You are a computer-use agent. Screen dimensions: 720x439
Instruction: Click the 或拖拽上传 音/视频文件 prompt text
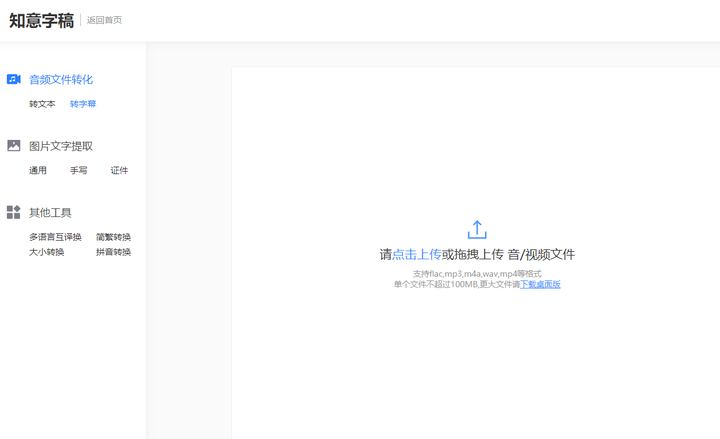508,254
